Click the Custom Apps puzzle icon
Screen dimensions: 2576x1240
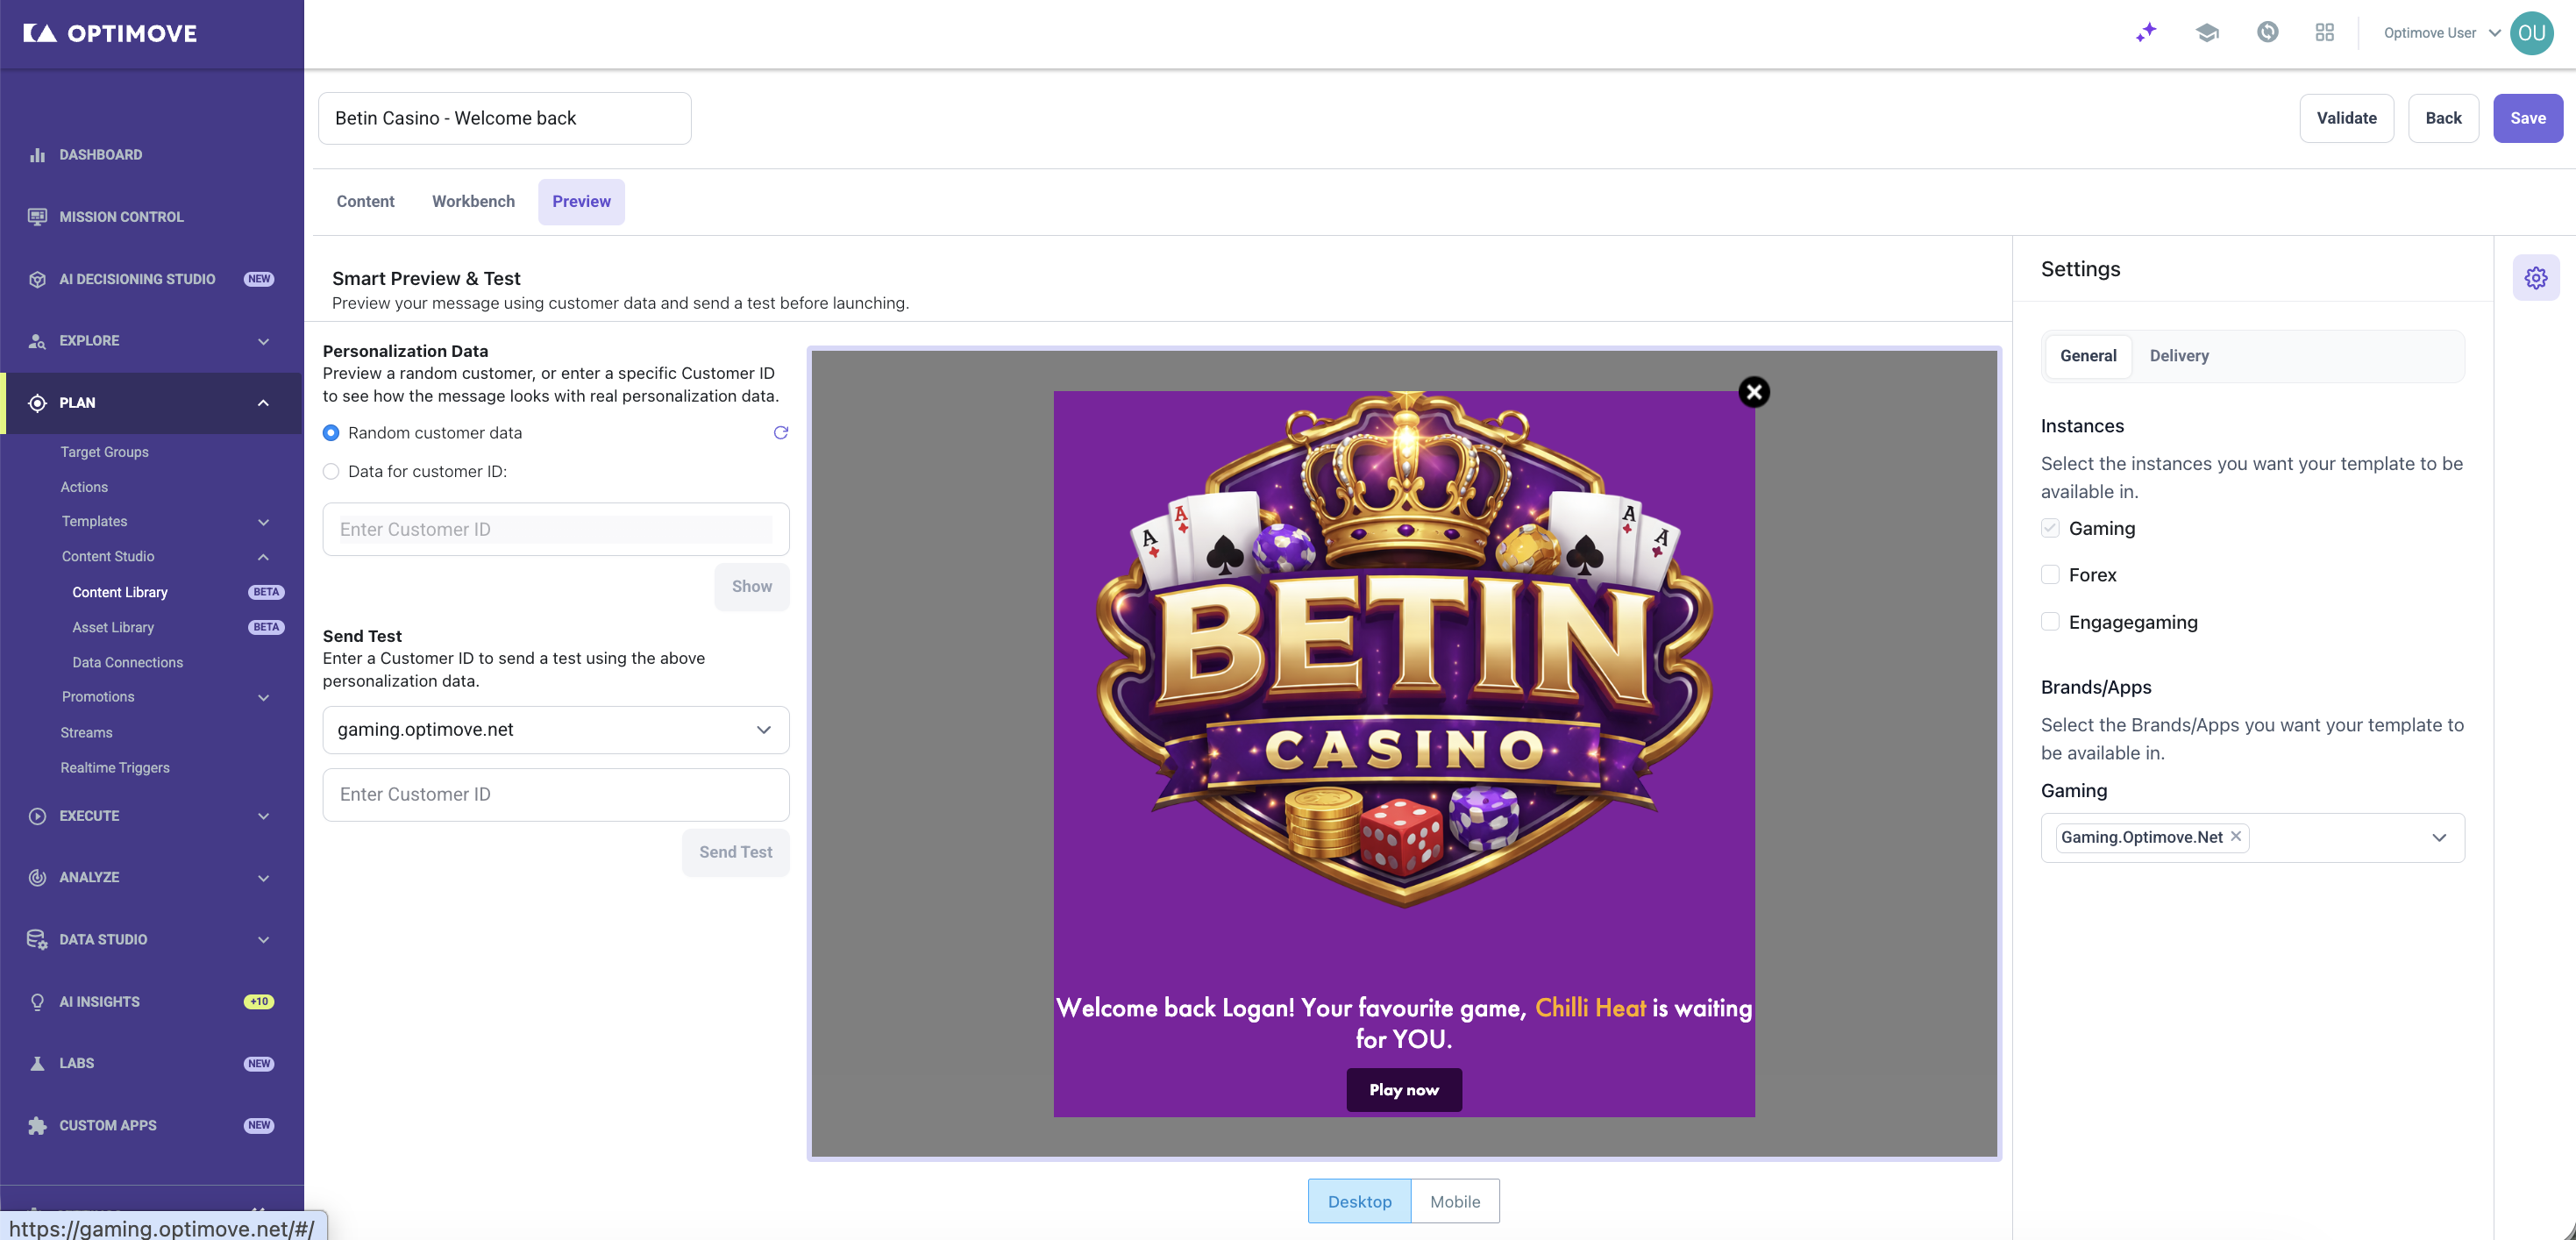(37, 1125)
